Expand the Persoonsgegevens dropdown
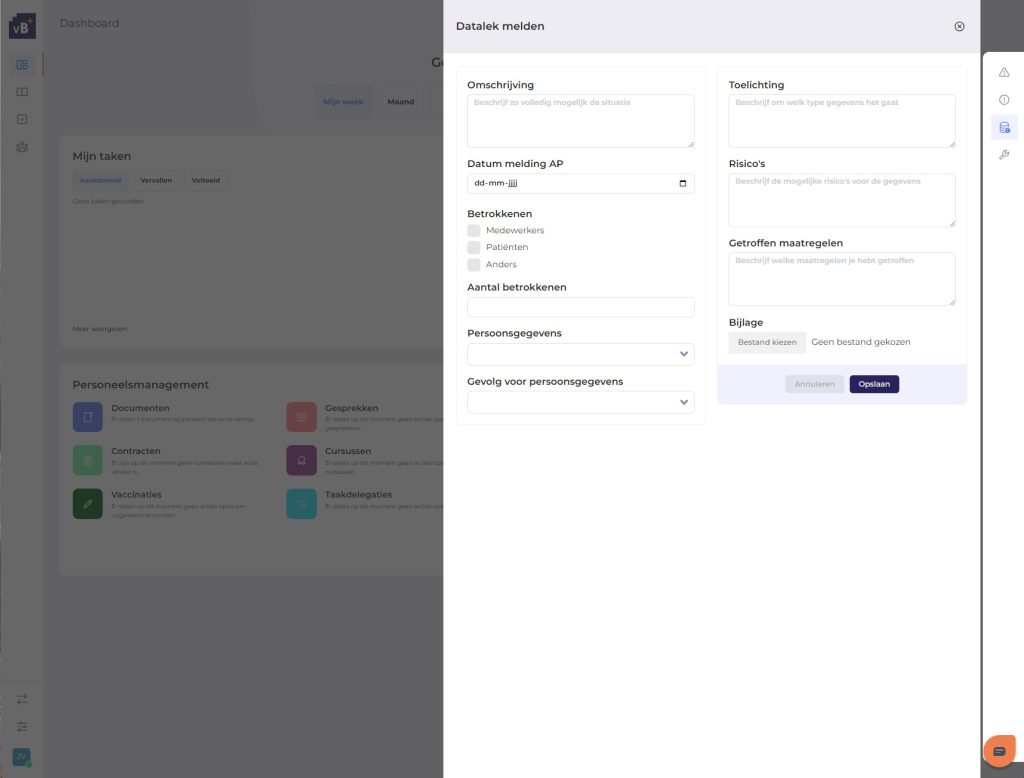The image size is (1024, 778). click(580, 354)
